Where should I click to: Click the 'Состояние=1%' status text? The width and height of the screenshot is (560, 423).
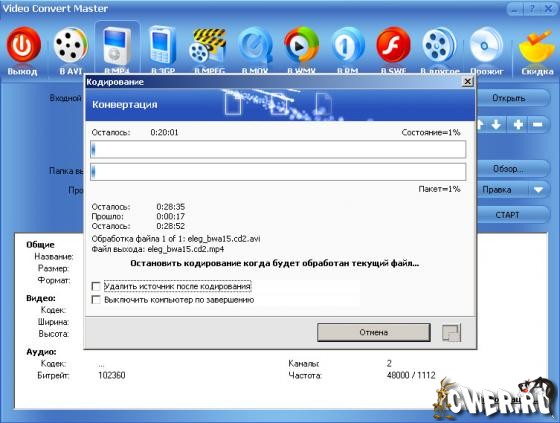tap(431, 133)
